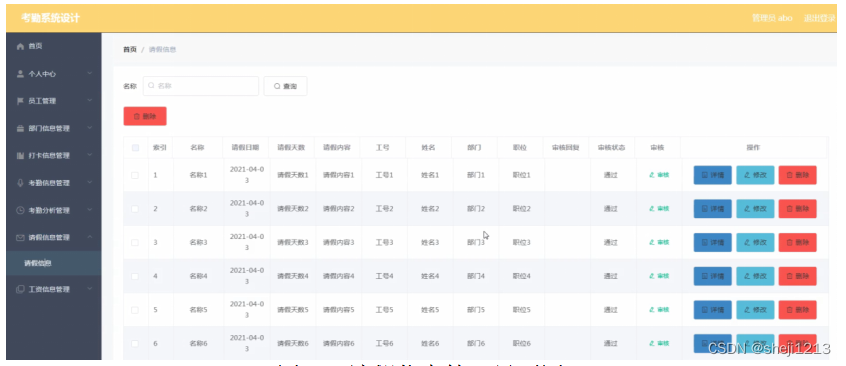
Task: Log out via 退出登录
Action: pos(819,18)
